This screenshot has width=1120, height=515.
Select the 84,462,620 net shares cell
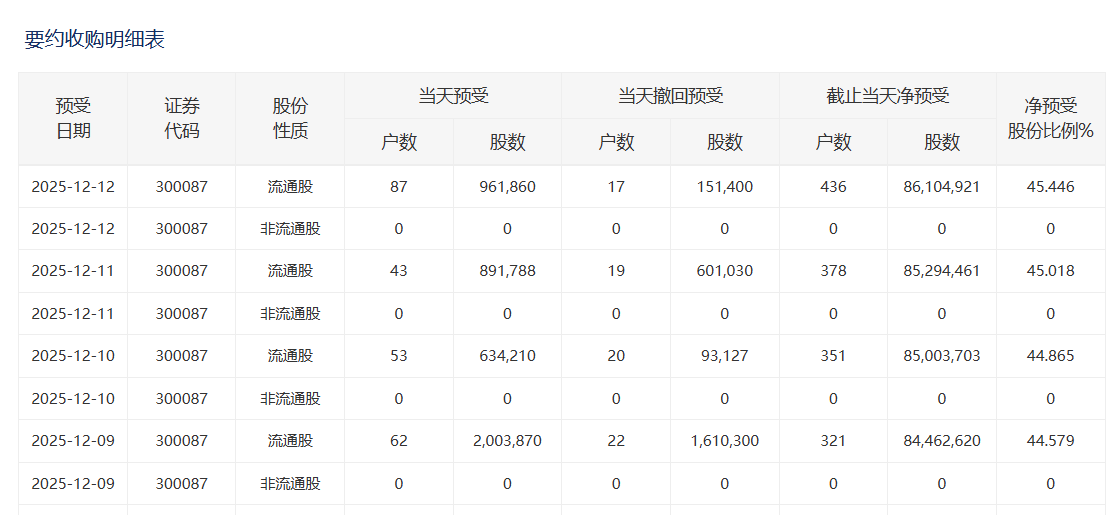click(941, 441)
